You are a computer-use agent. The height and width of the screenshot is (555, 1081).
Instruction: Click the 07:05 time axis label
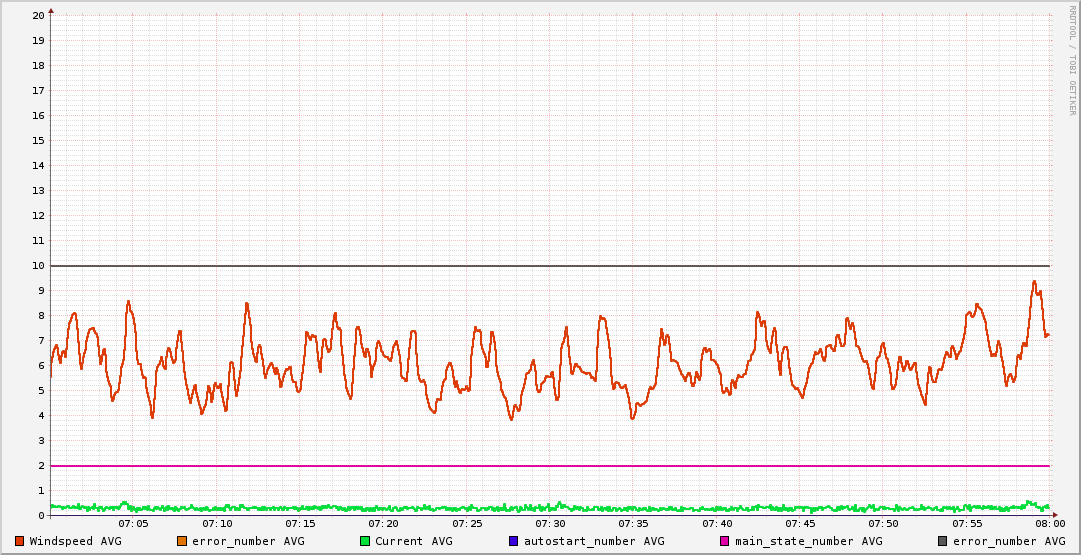(133, 524)
